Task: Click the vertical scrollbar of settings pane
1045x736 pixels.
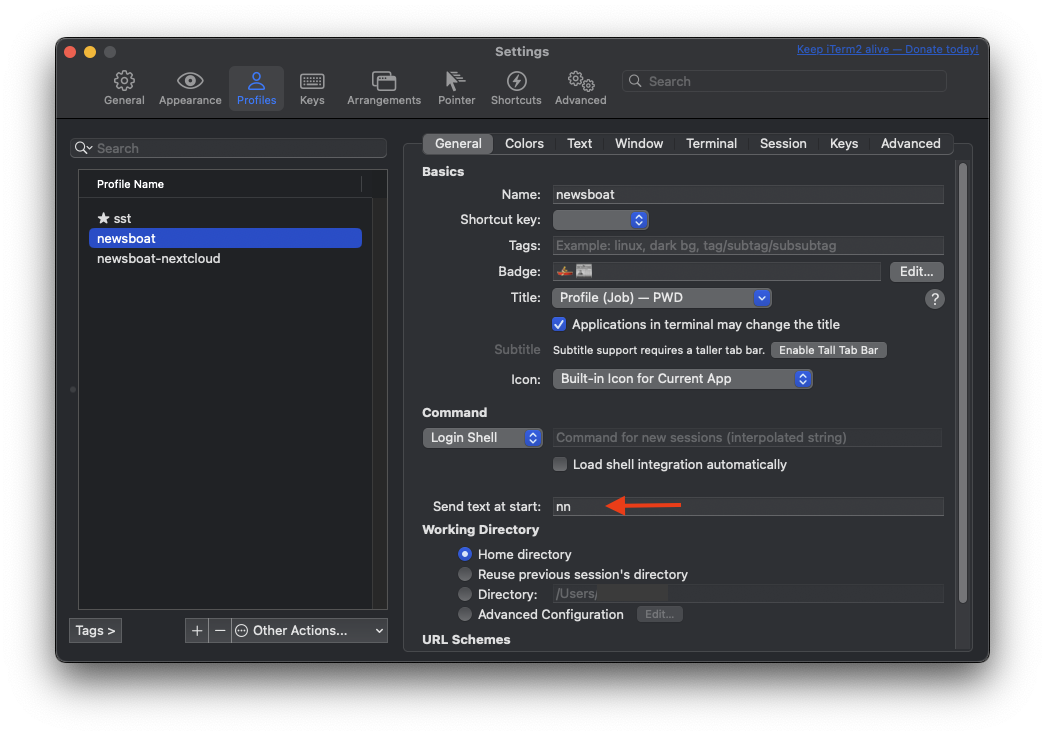Action: 962,383
